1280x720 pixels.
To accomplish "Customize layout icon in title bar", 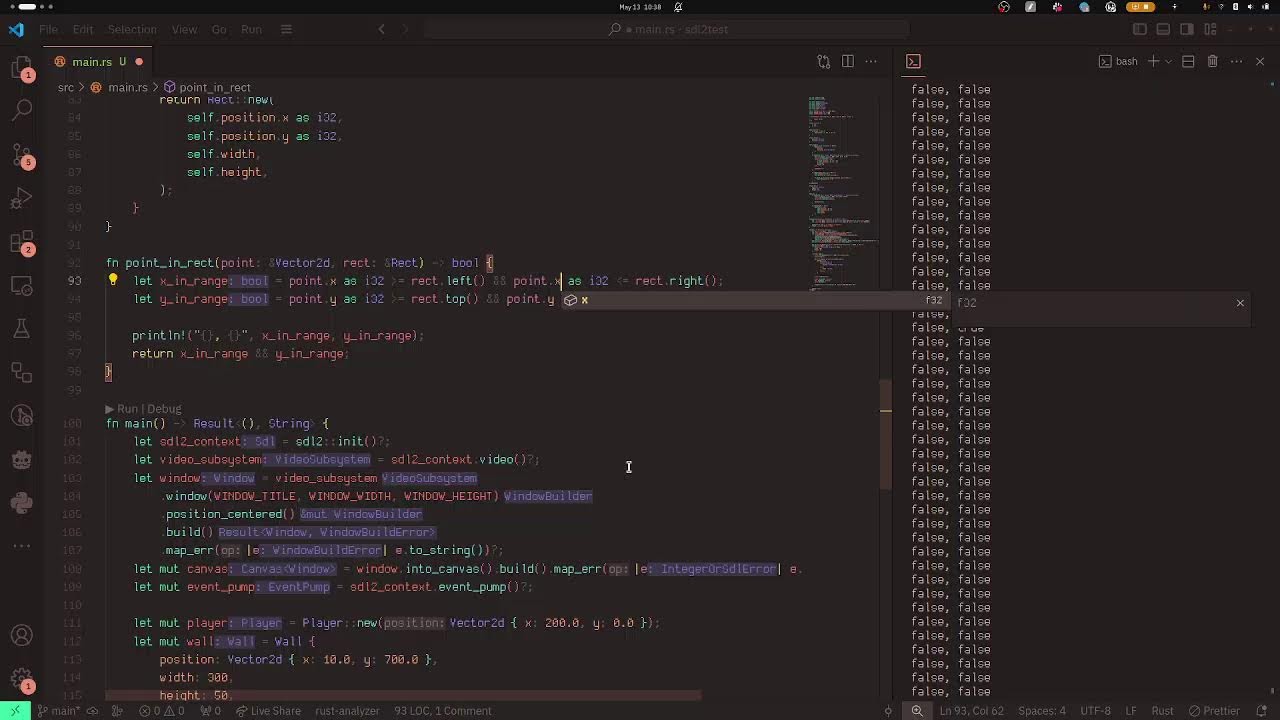I will tap(1211, 29).
